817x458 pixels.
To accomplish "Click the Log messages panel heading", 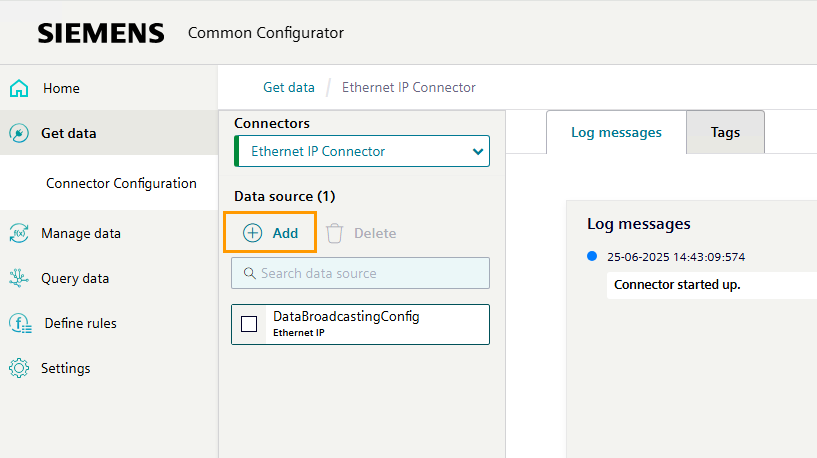I will tap(639, 224).
